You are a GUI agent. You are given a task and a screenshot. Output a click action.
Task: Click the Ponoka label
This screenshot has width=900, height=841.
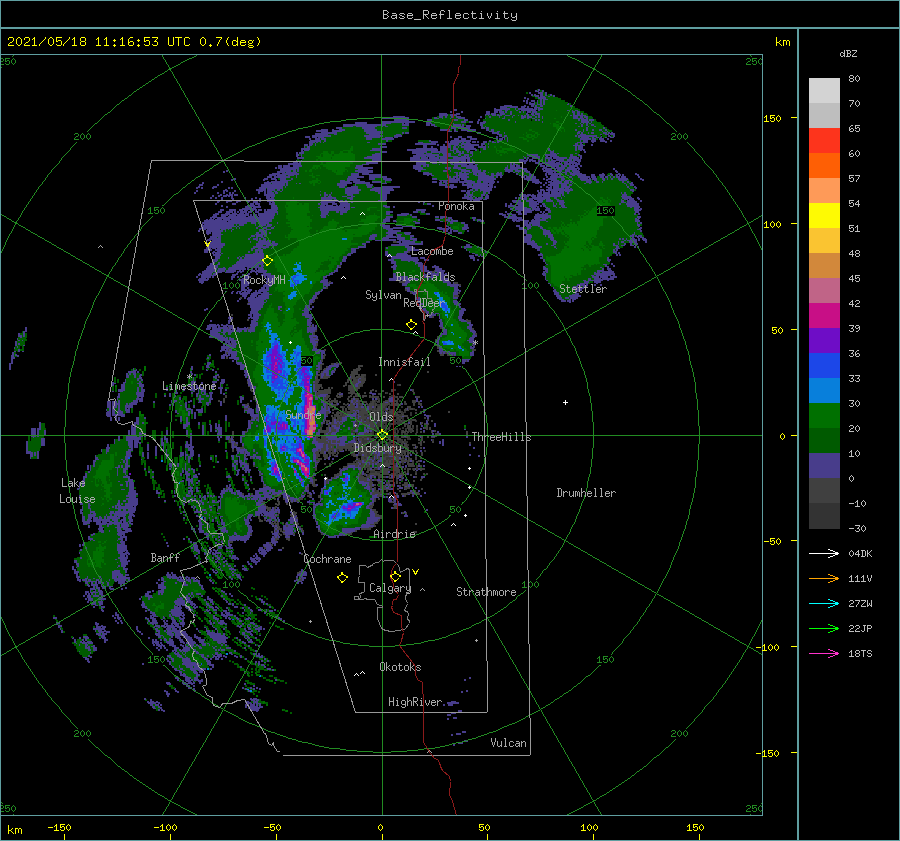click(456, 207)
